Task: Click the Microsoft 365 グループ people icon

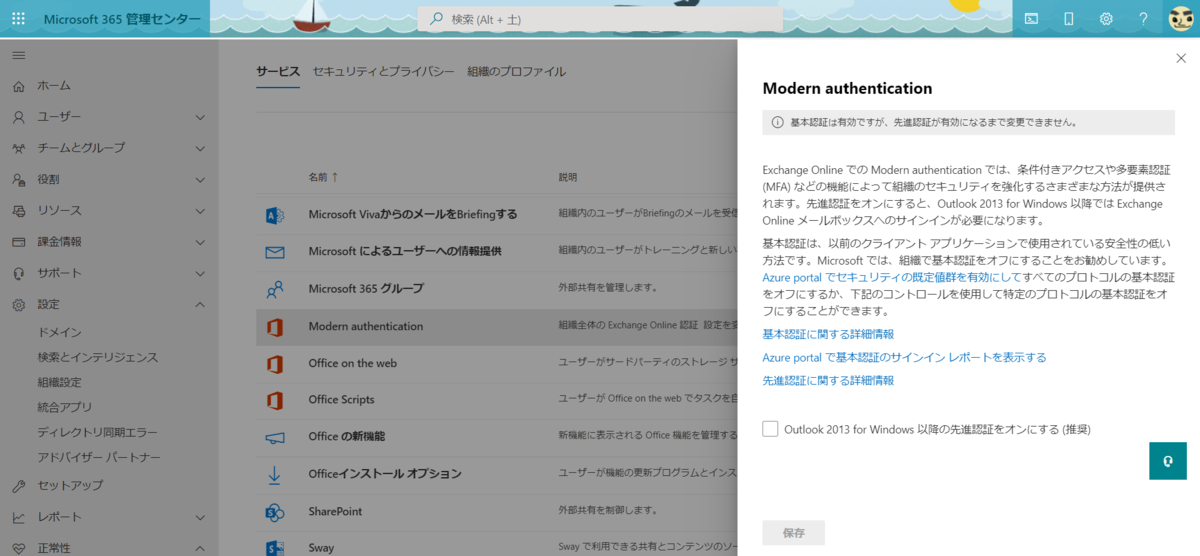Action: point(275,289)
